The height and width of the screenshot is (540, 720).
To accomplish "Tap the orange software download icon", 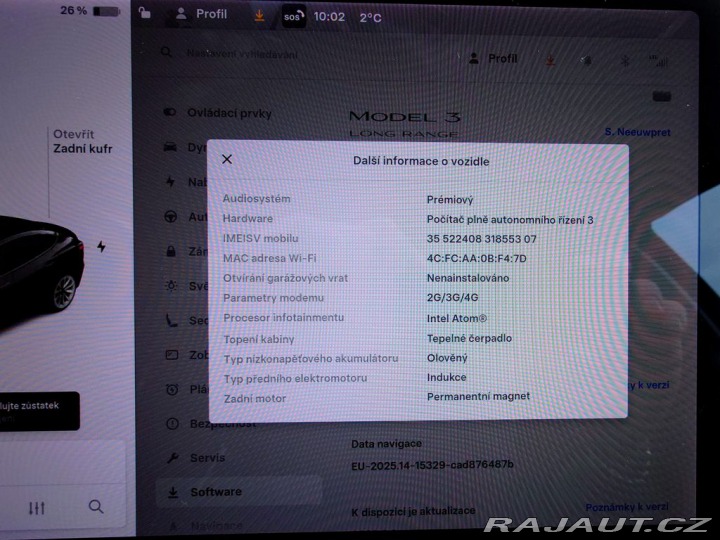I will coord(260,15).
